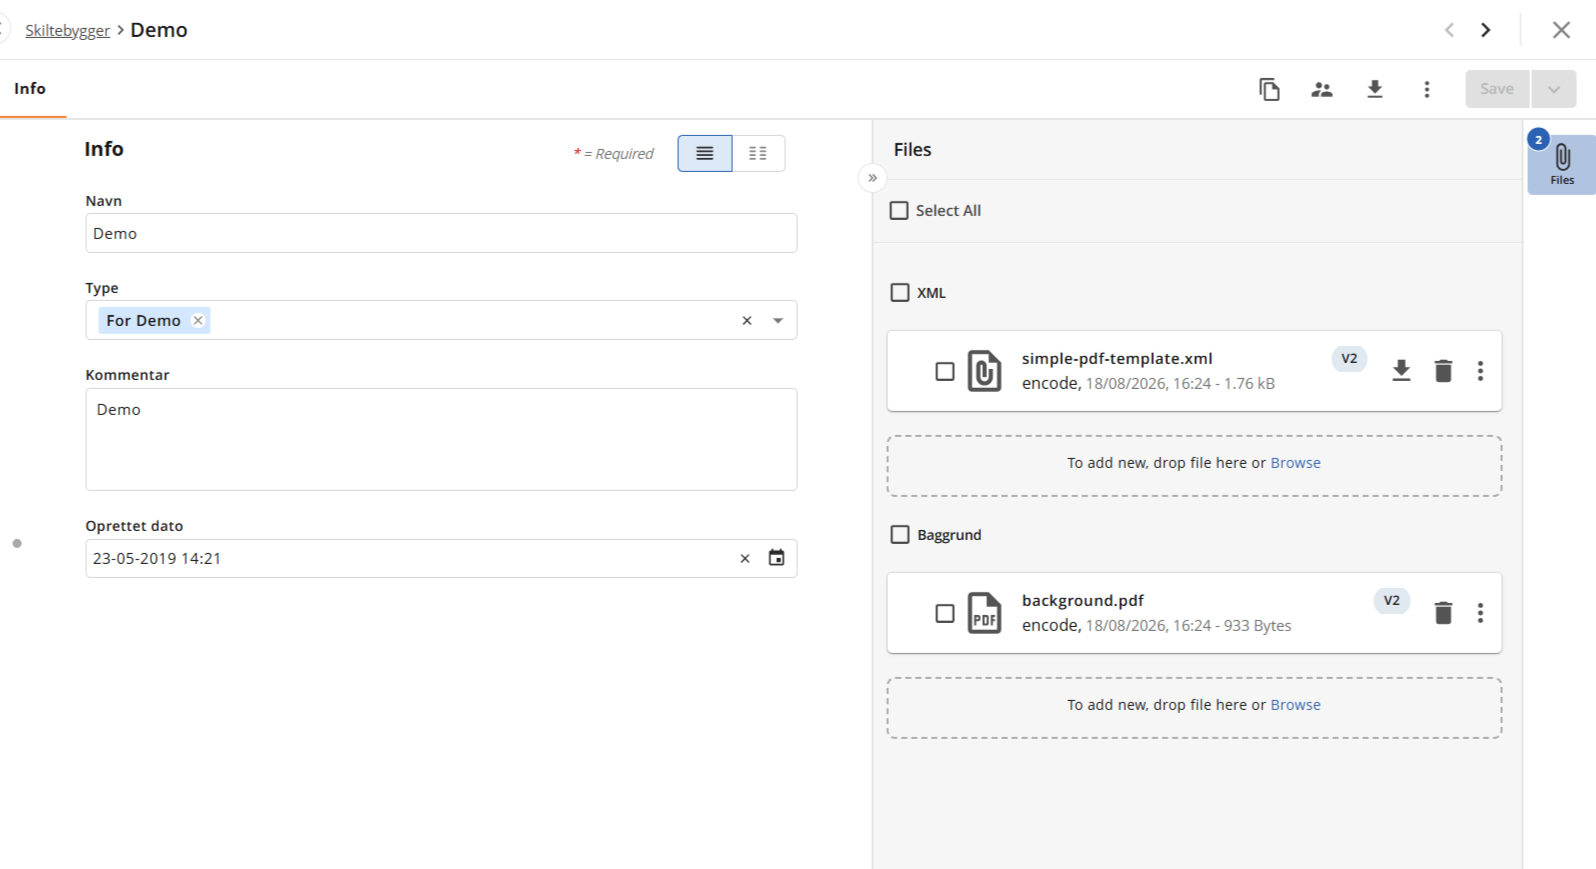Screen dimensions: 1596x869
Task: Open the calendar picker for Oprettet dato
Action: 776,558
